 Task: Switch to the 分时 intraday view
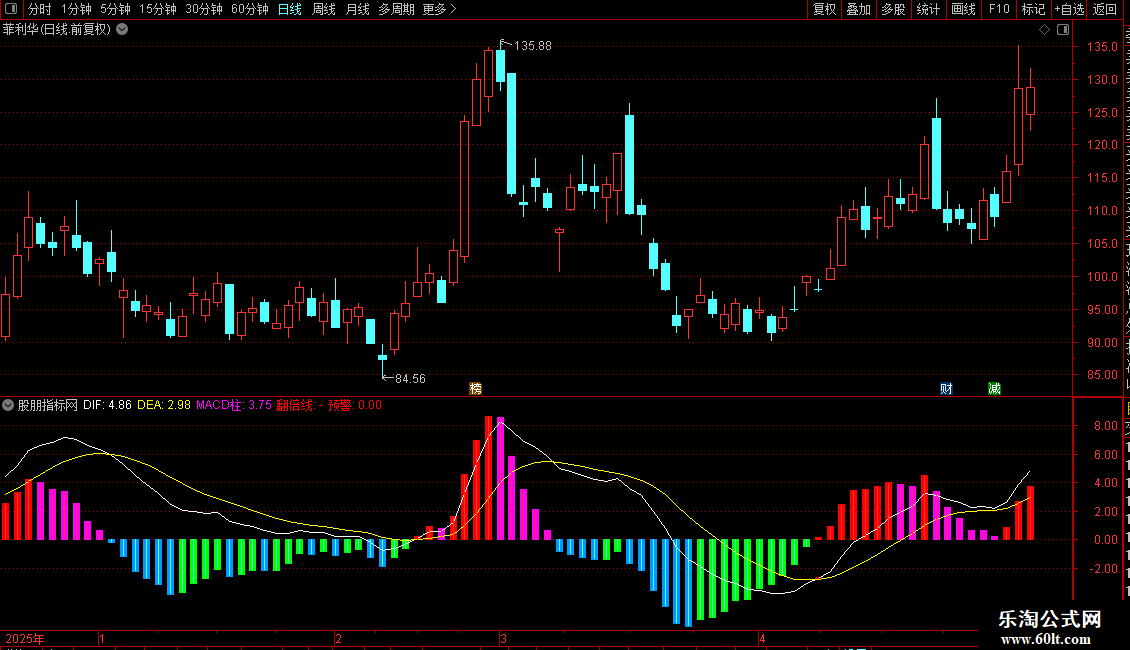coord(40,9)
